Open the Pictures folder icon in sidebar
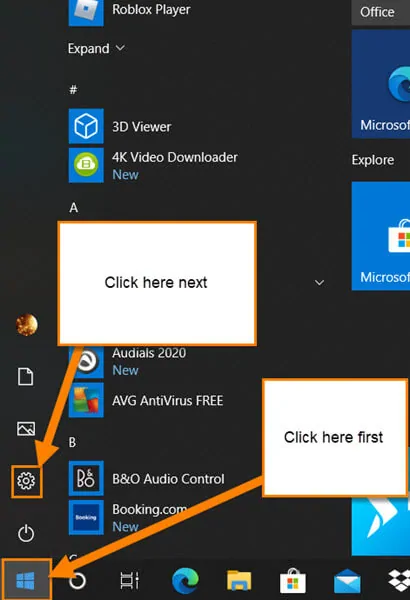This screenshot has width=410, height=600. 26,429
